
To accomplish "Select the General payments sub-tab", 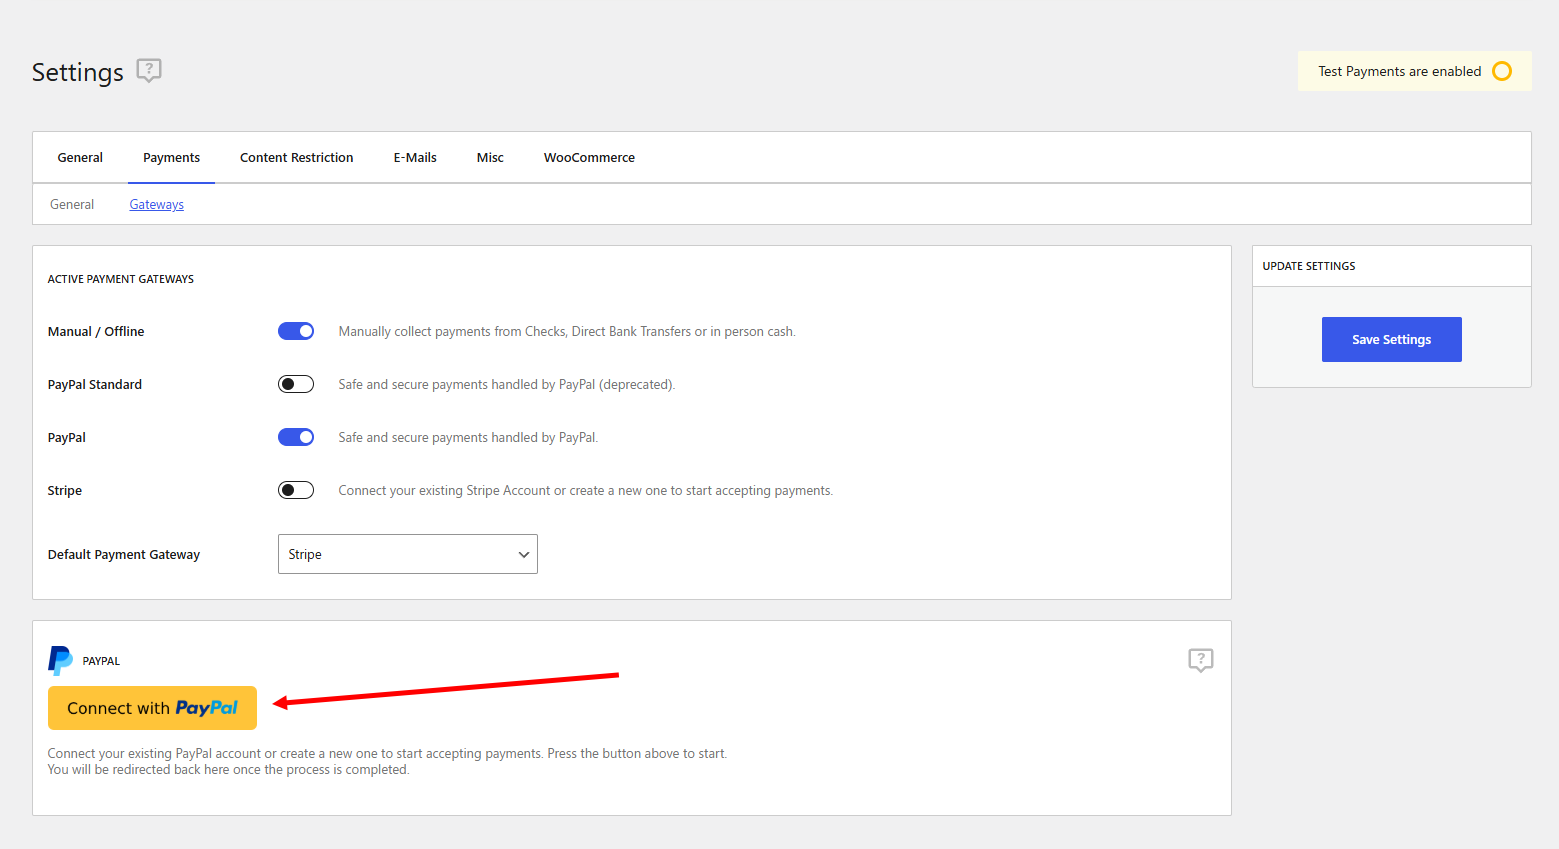I will (x=71, y=204).
